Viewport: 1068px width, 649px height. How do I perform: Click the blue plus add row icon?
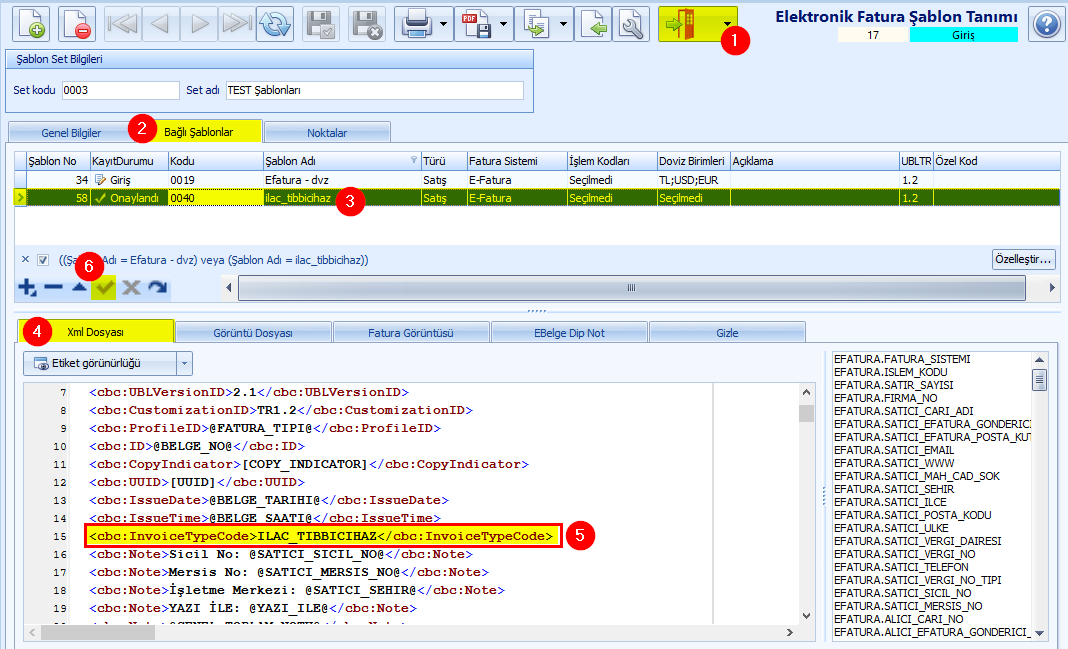click(x=27, y=287)
